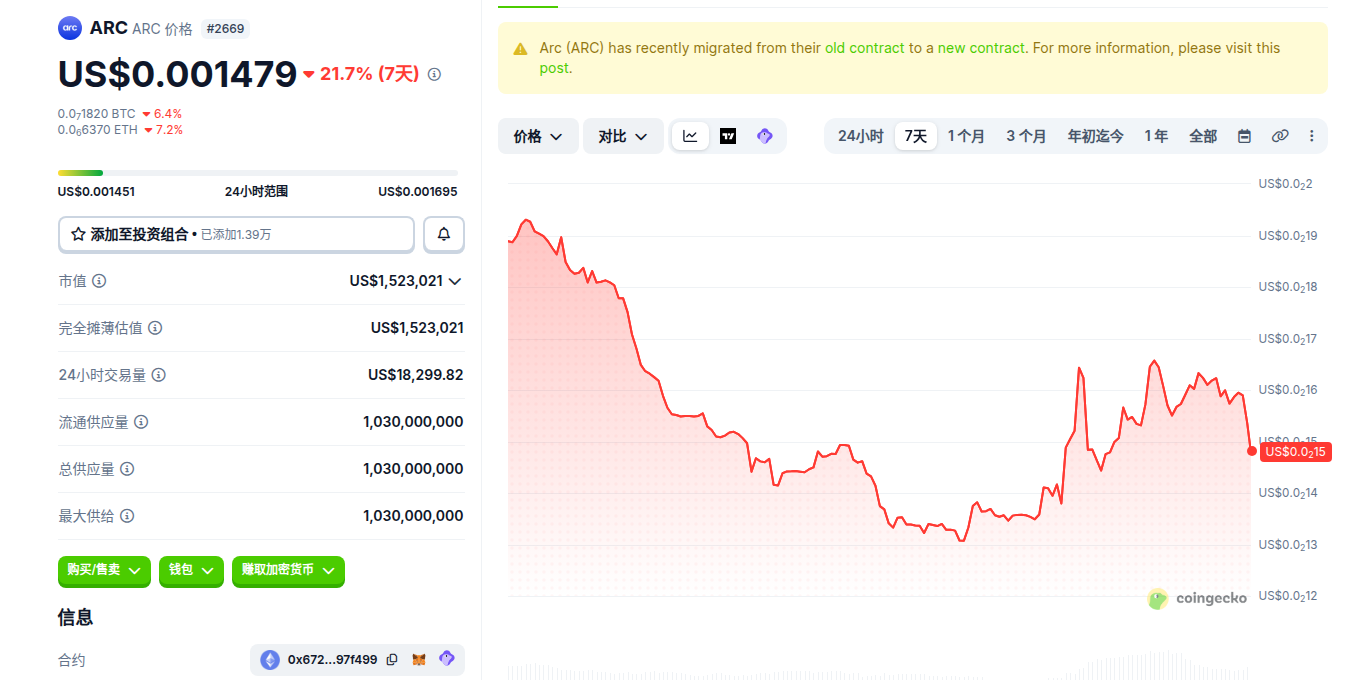Viewport: 1360px width, 680px height.
Task: Click 添加至投资组合 button
Action: (x=236, y=234)
